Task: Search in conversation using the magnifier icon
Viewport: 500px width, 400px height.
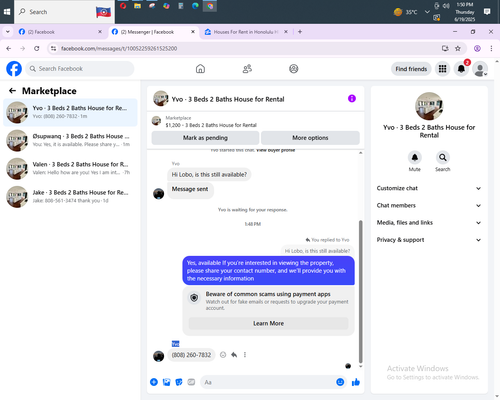Action: [442, 157]
